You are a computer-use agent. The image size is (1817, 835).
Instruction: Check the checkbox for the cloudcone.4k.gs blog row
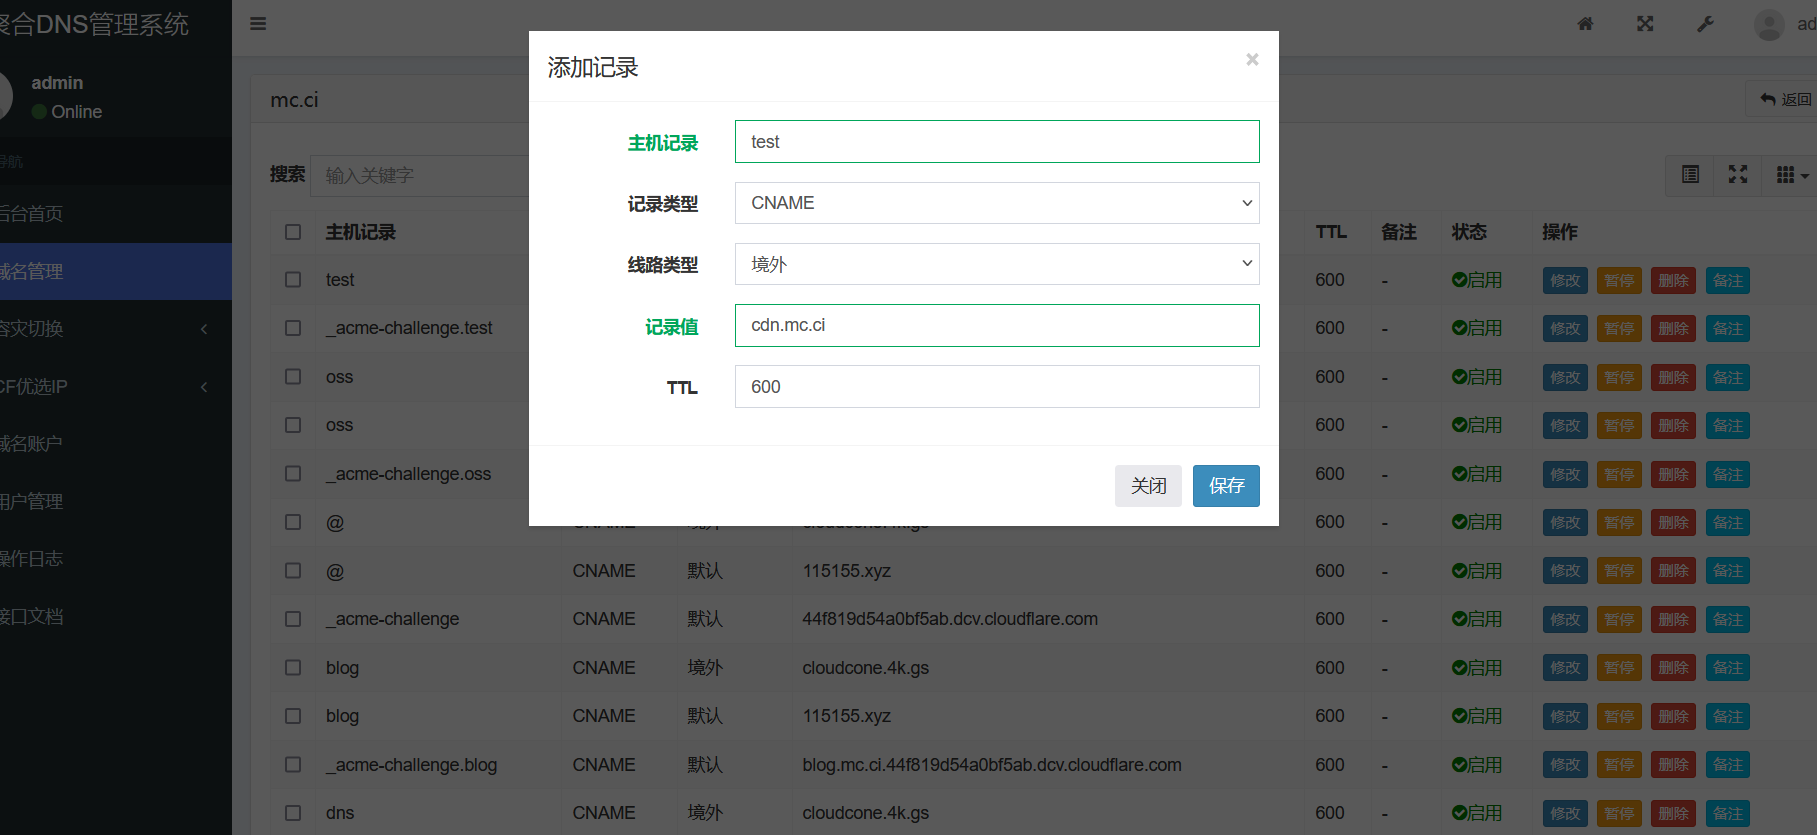click(293, 667)
